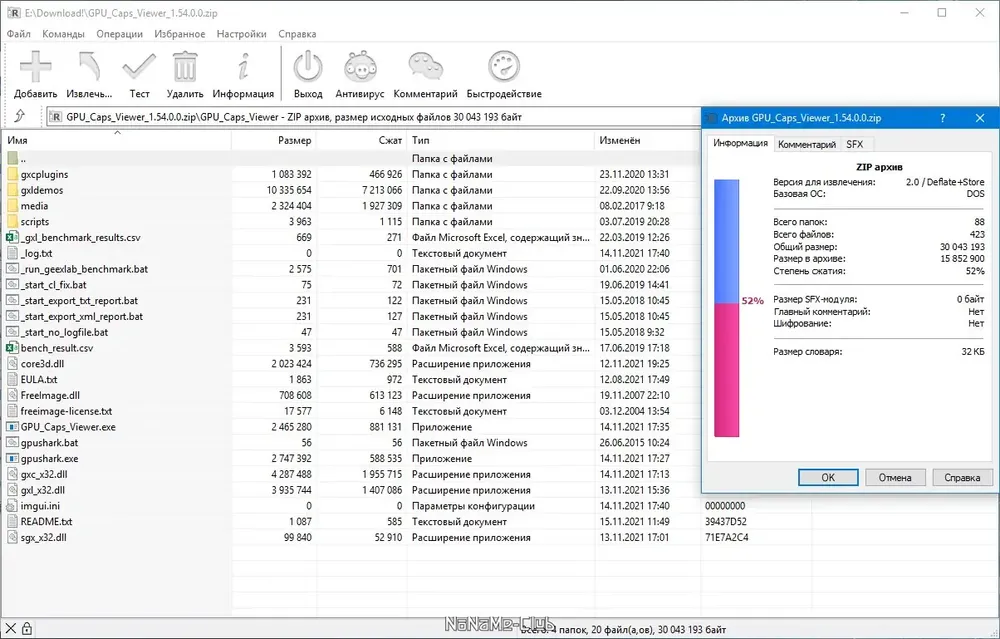Click the bench_result.csv Excel icon
1000x639 pixels.
pos(12,348)
